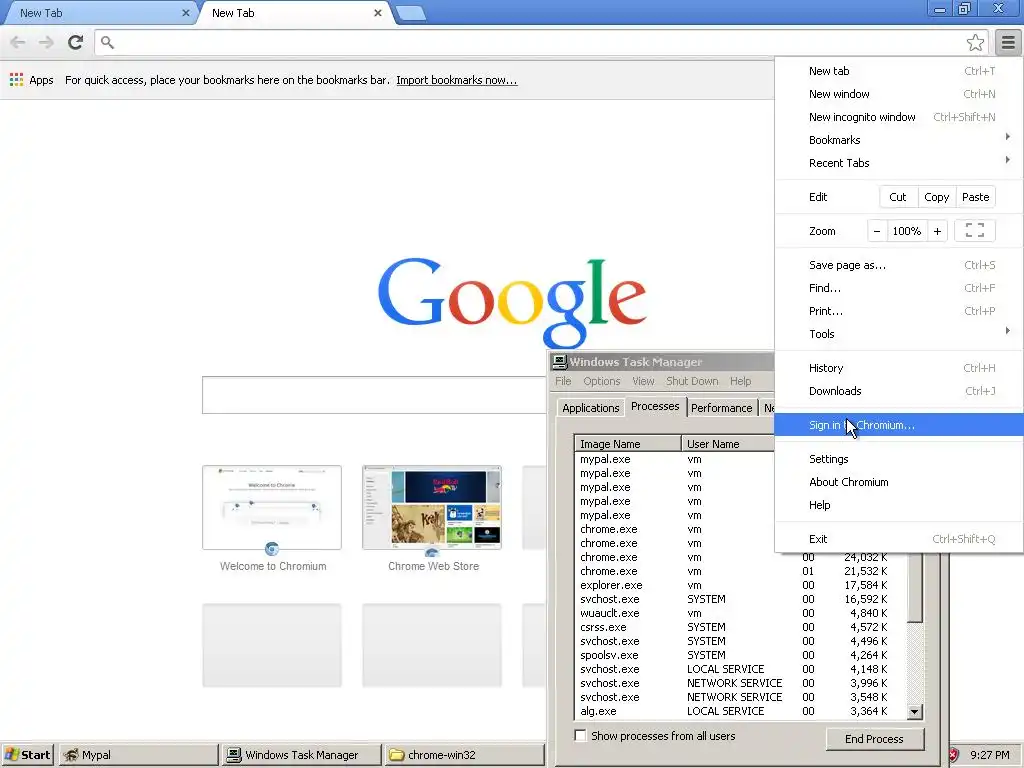Viewport: 1024px width, 768px height.
Task: Click Import bookmarks now… link
Action: coord(456,80)
